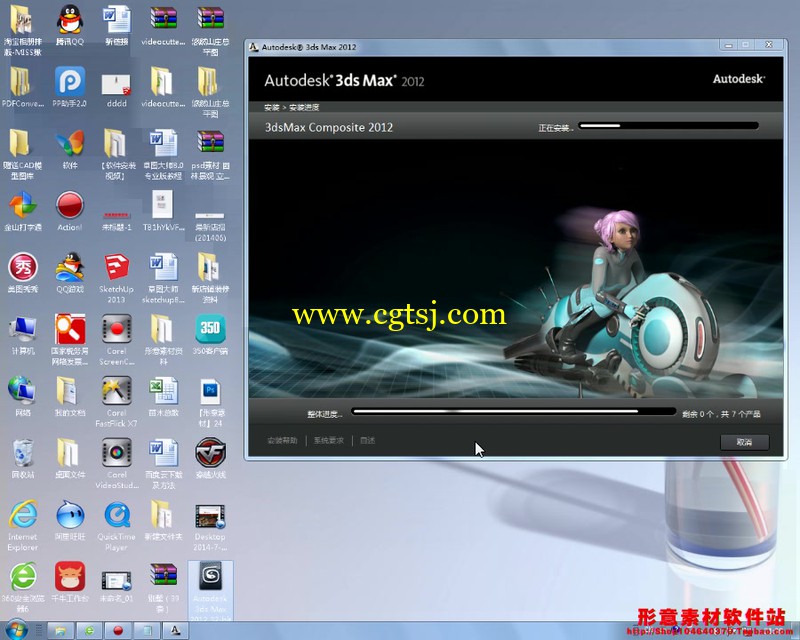Open the videocutte... RAR archive icon

tap(163, 24)
